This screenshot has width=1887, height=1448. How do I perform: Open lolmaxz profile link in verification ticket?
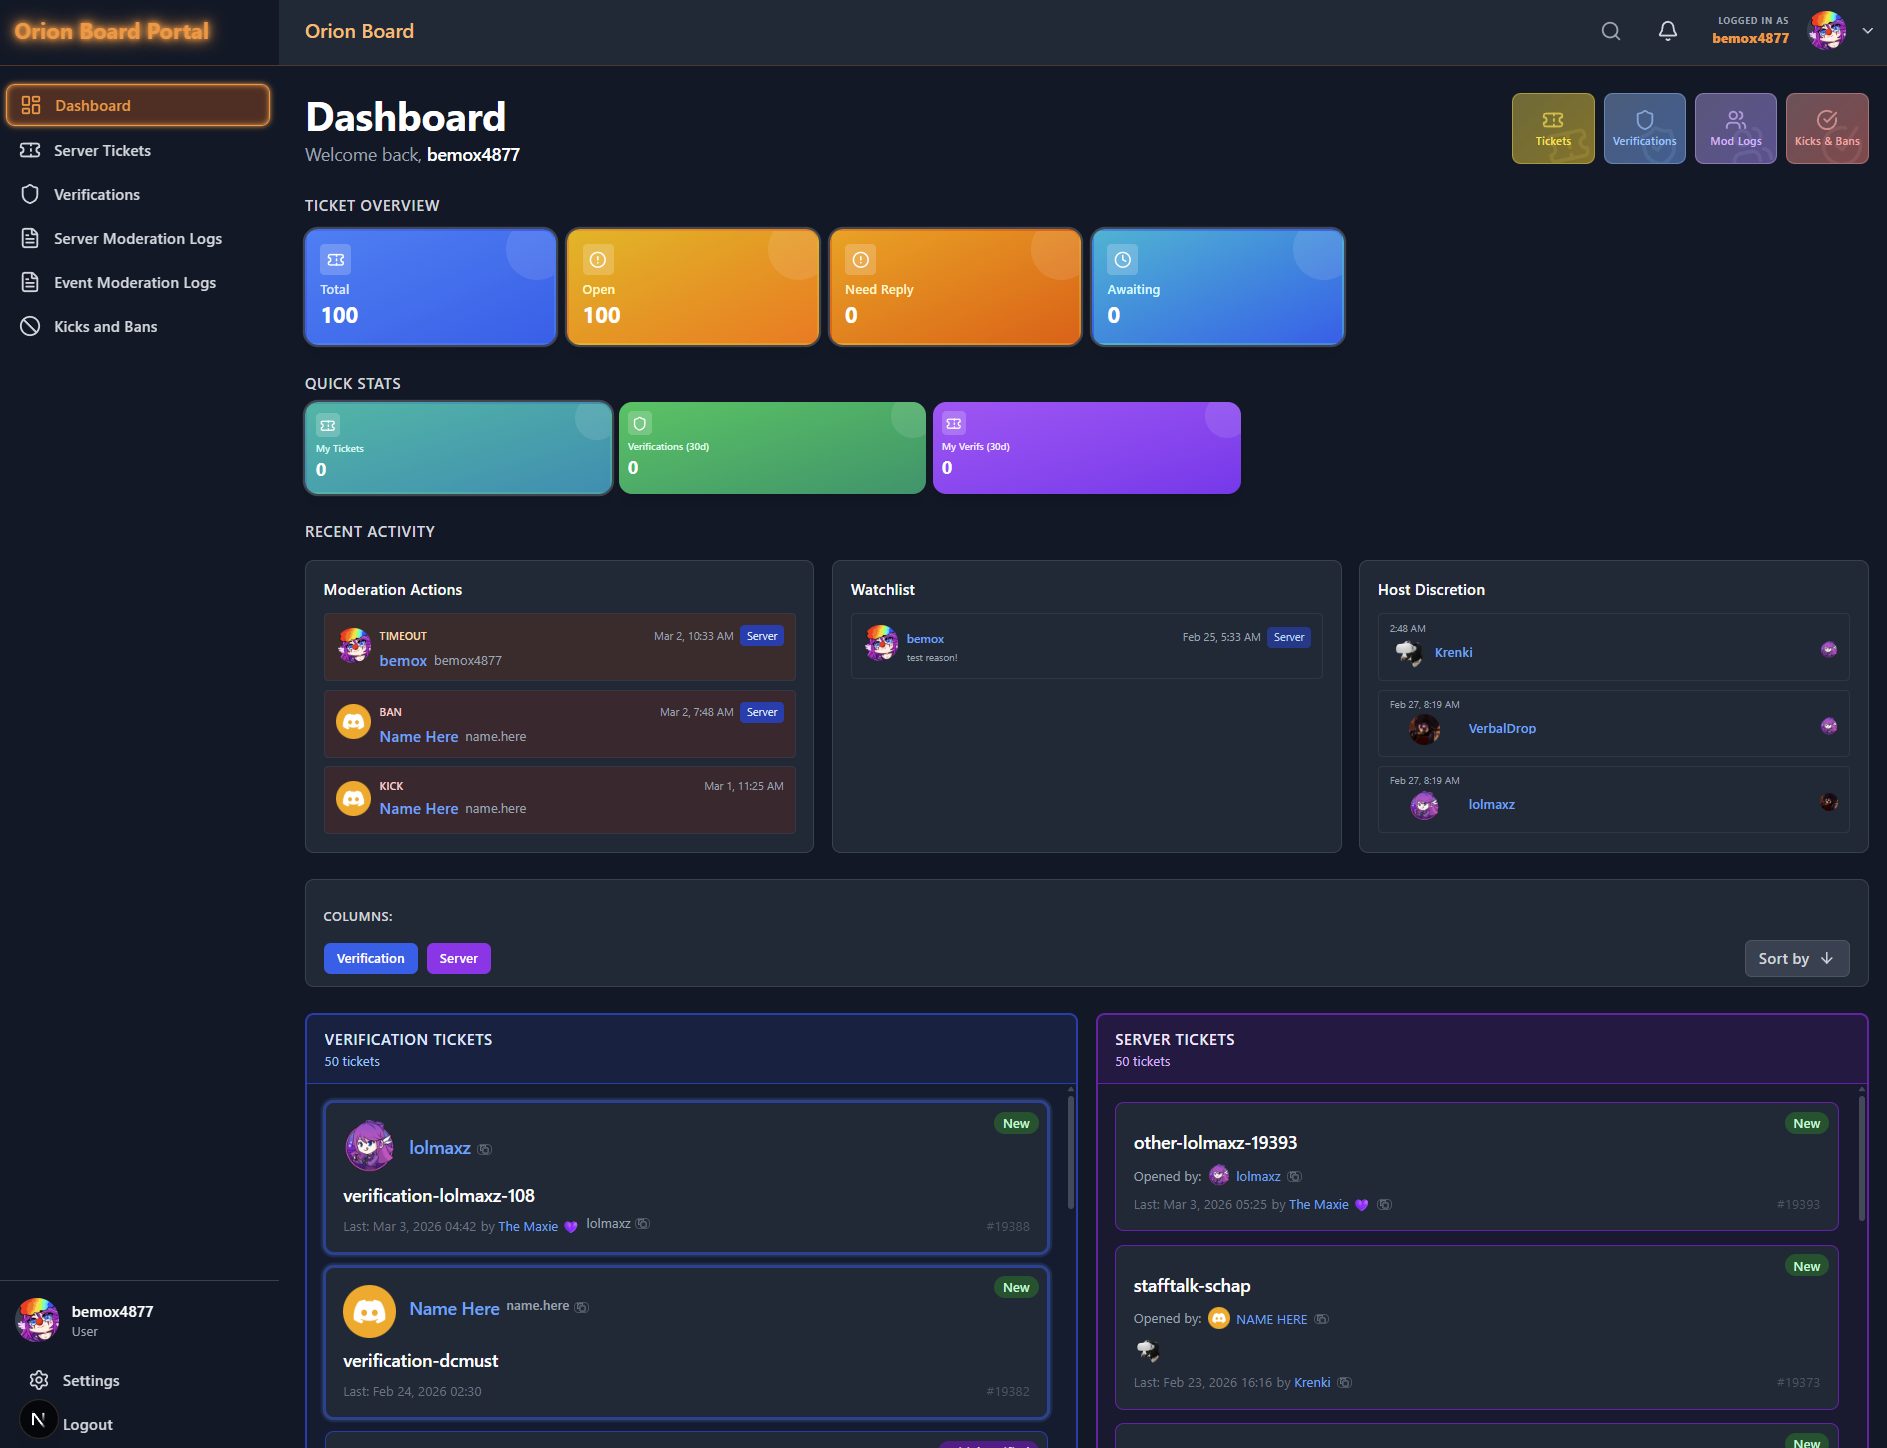(x=440, y=1148)
